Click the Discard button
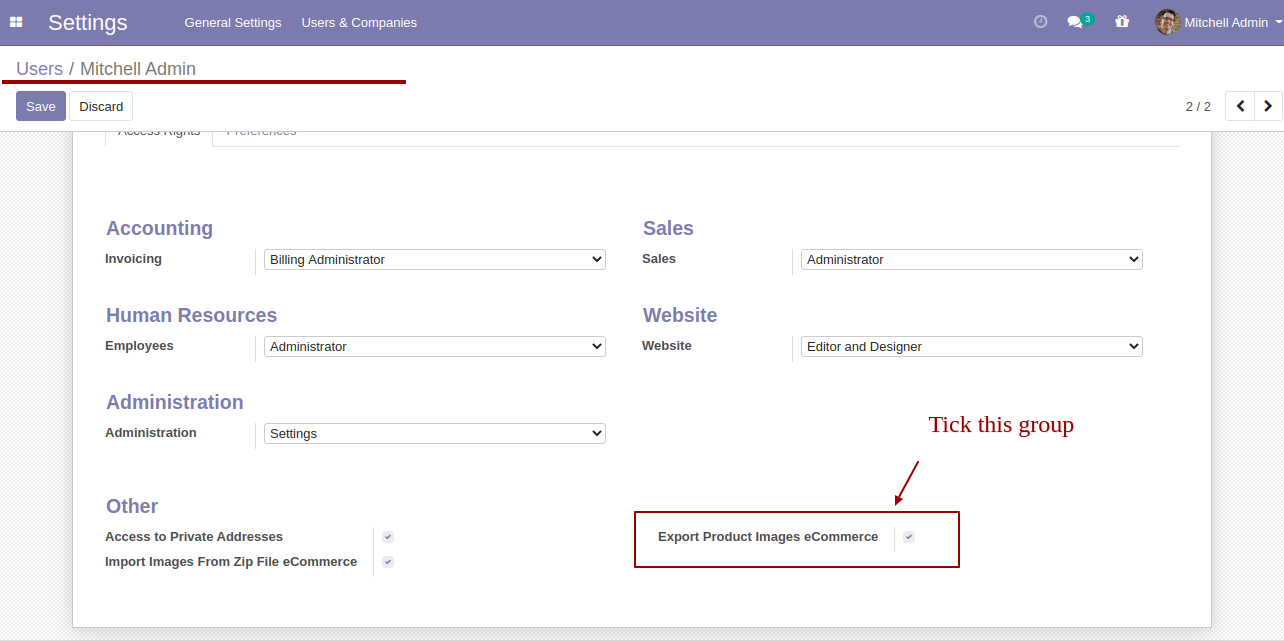 [101, 106]
